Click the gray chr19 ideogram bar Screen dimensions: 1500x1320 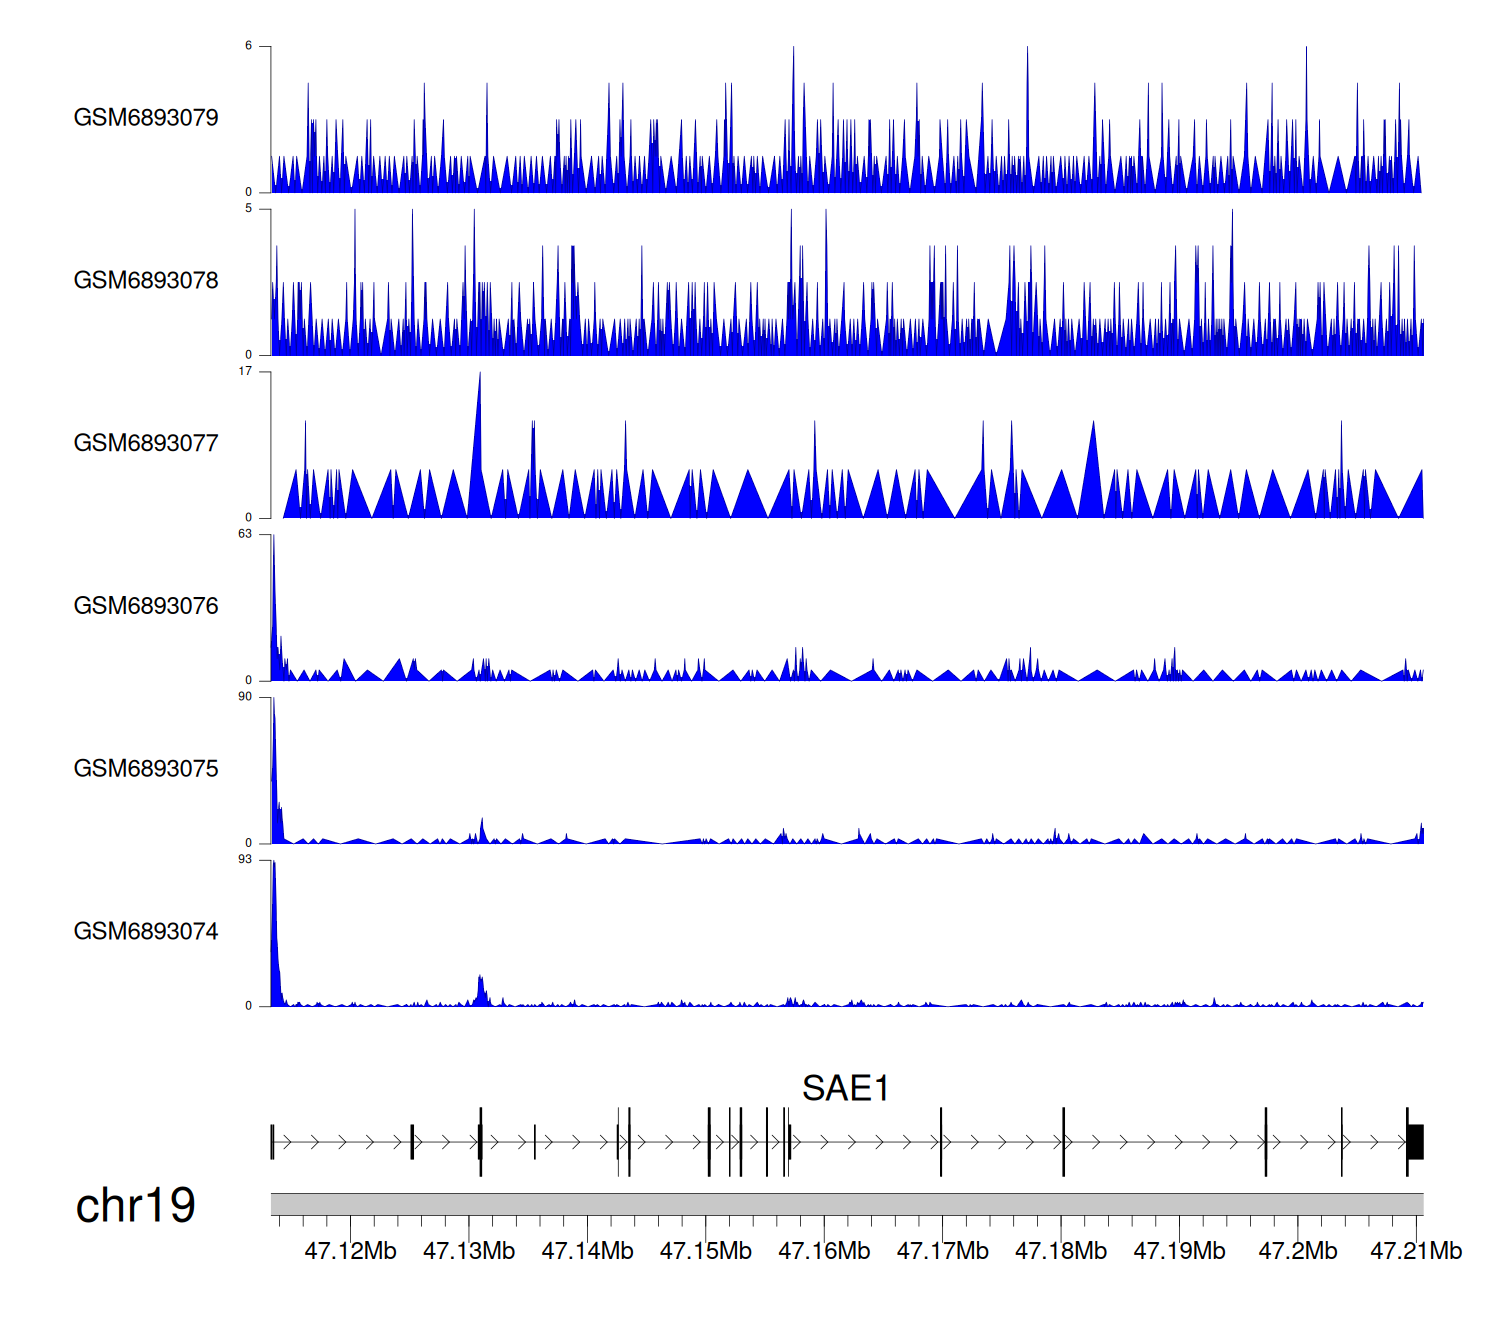[x=846, y=1204]
